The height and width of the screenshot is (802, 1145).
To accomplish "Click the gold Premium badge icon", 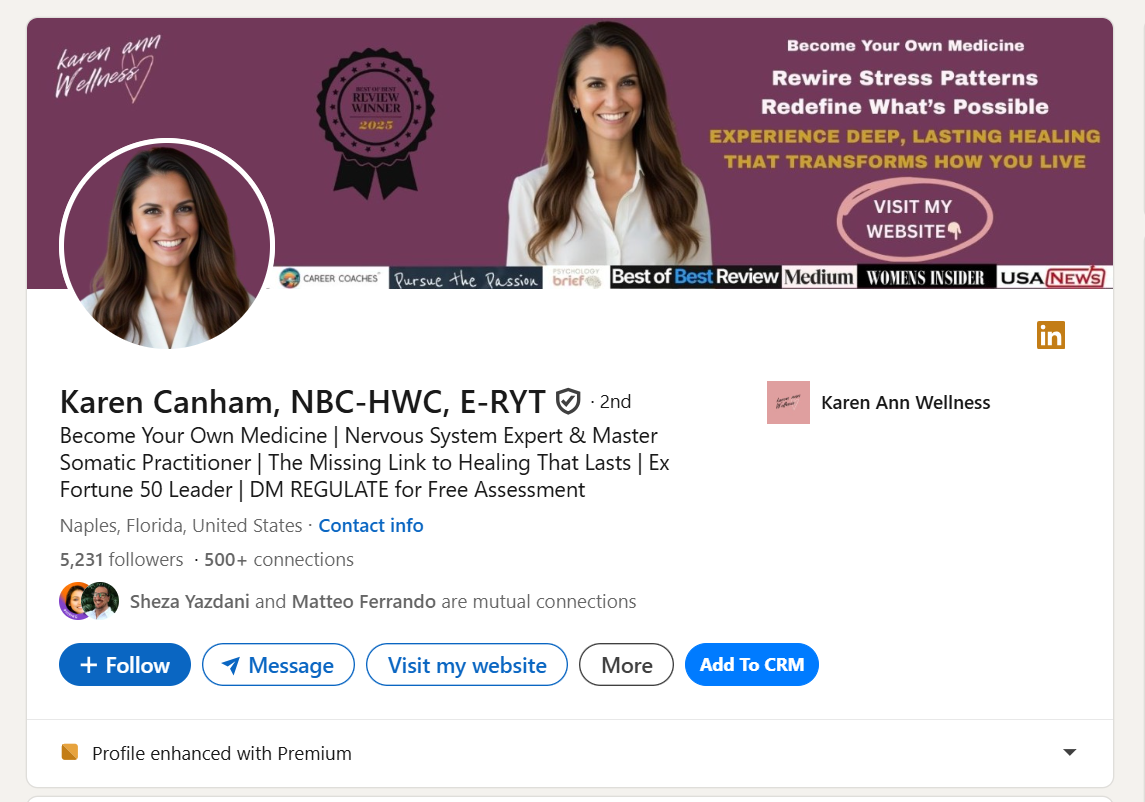I will 70,752.
